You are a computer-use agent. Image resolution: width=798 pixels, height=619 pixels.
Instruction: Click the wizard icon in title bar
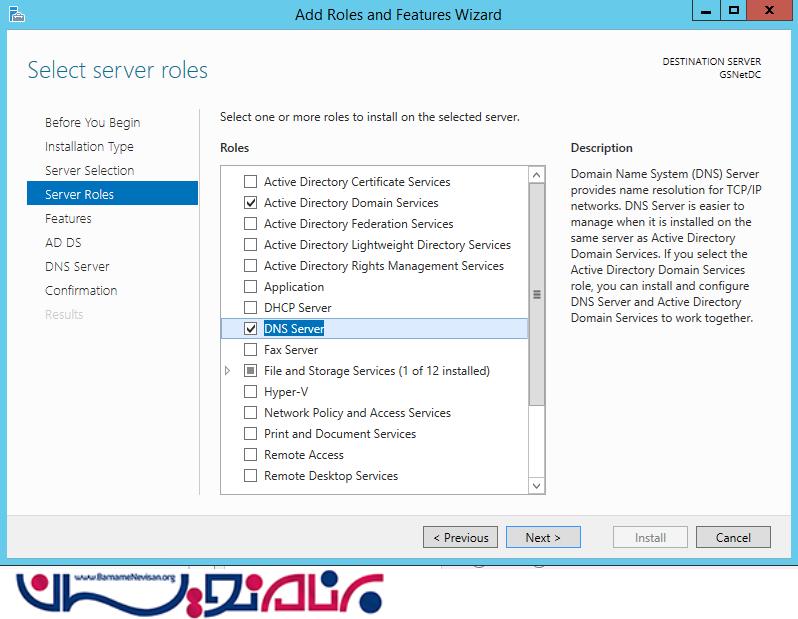(15, 13)
